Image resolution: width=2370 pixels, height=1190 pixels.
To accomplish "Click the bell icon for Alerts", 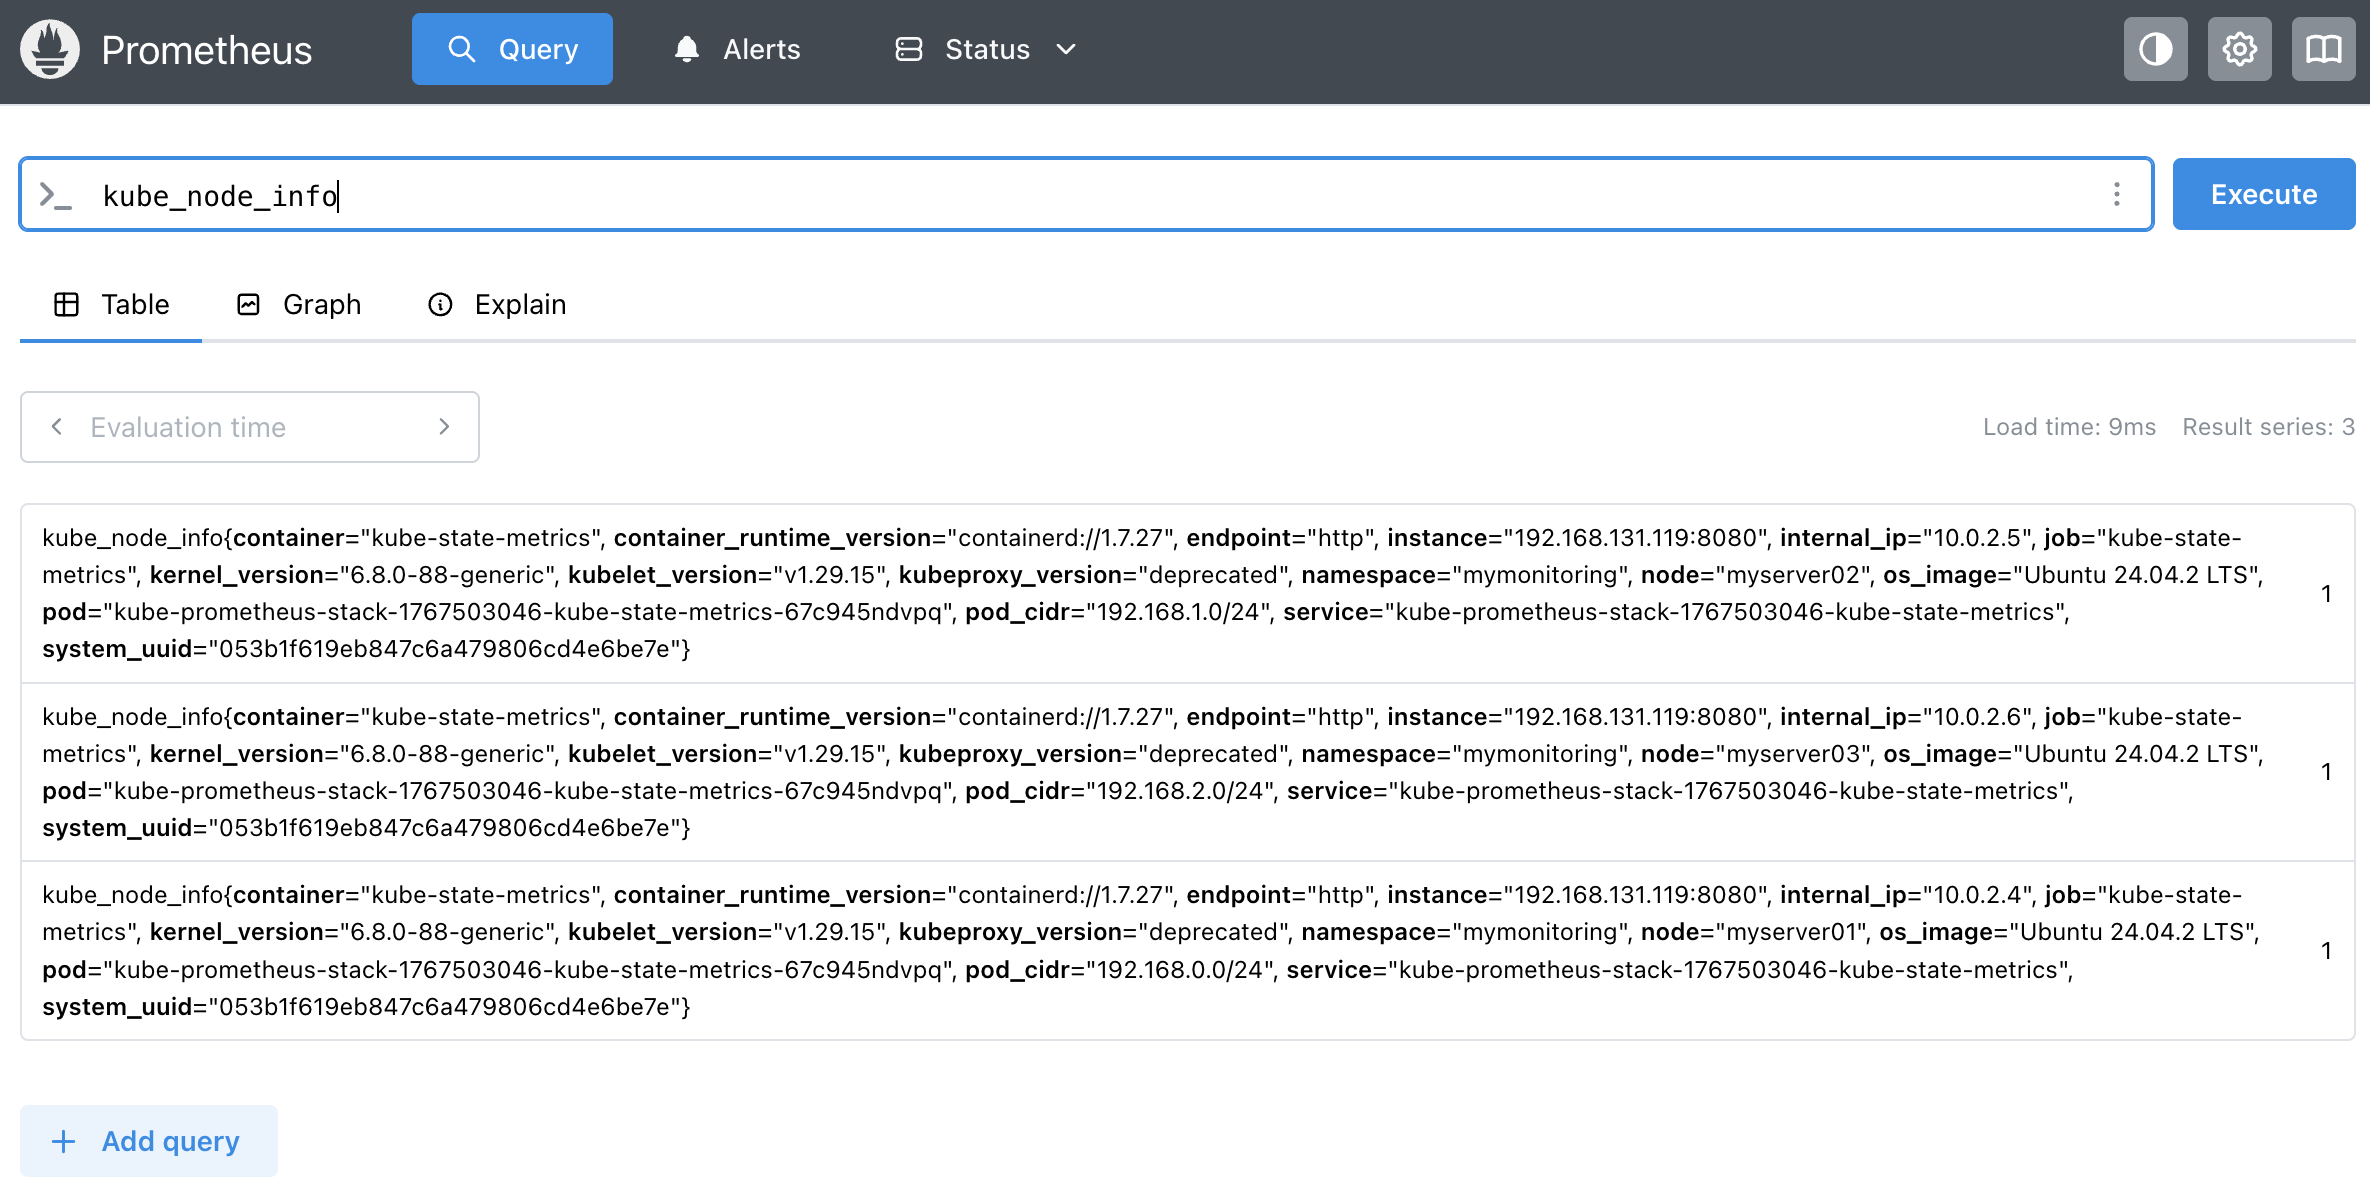I will 686,49.
